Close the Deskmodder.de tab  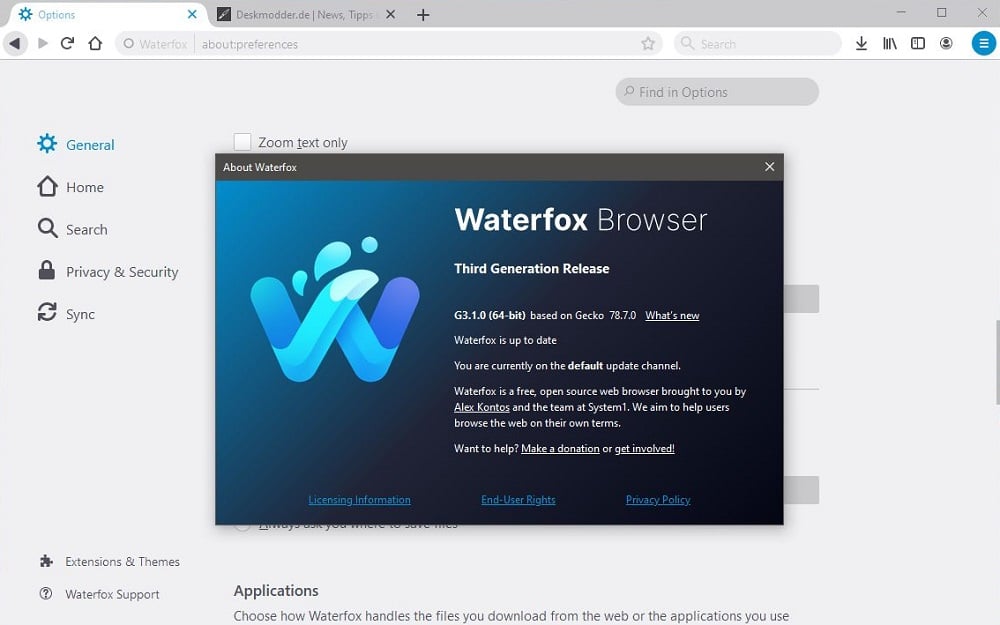(391, 14)
